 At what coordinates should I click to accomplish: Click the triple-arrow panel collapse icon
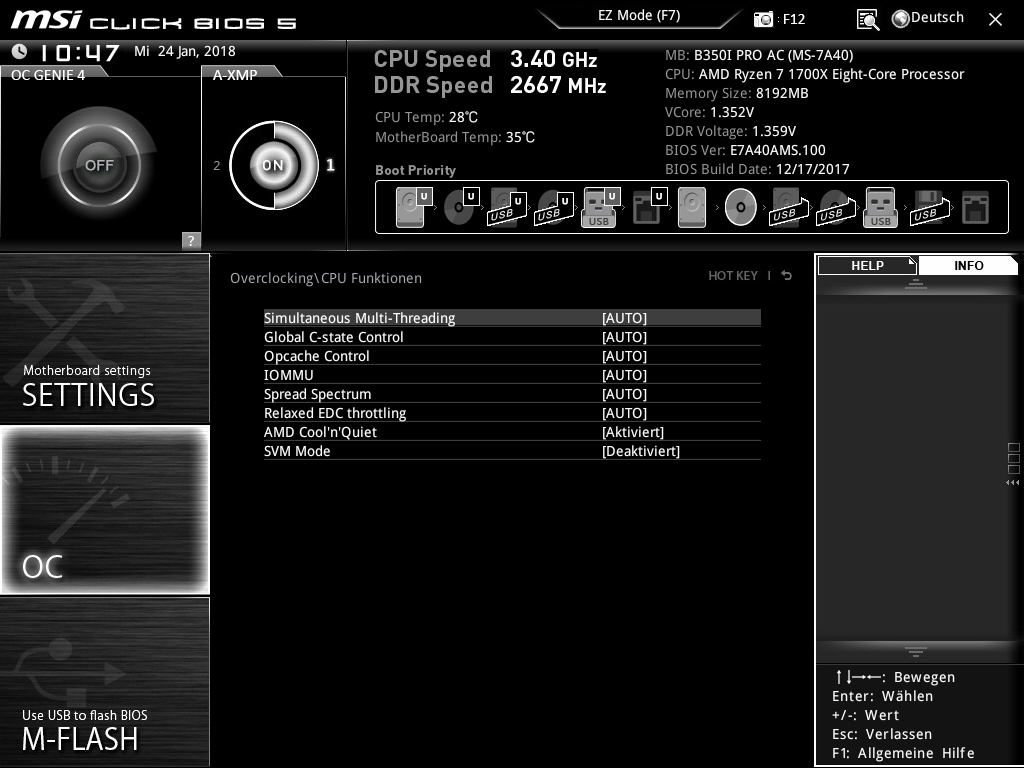click(x=1012, y=483)
